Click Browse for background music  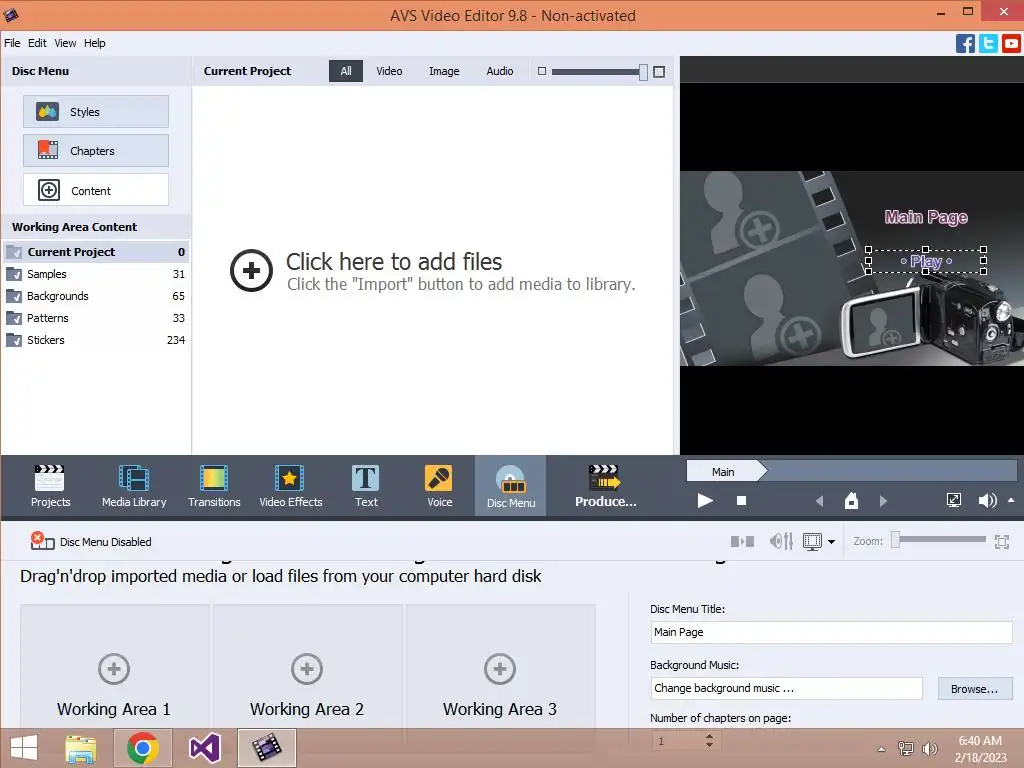pos(975,689)
